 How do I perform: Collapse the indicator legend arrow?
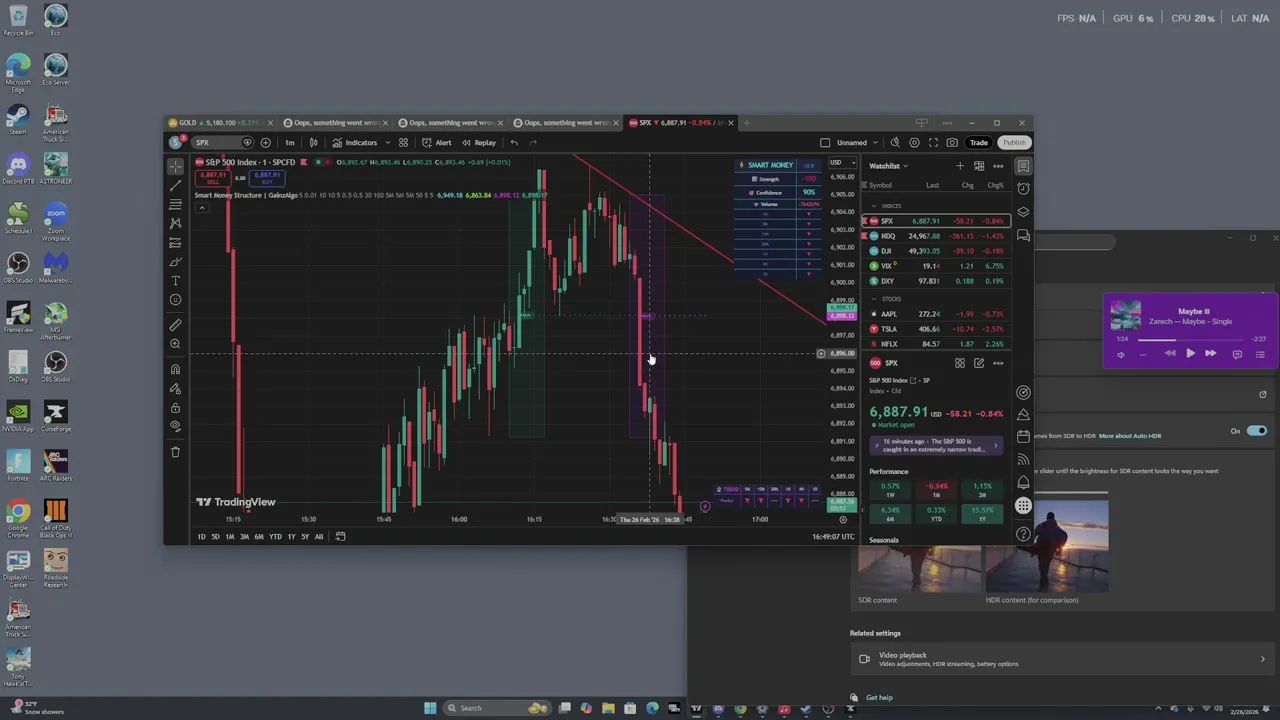pyautogui.click(x=201, y=208)
